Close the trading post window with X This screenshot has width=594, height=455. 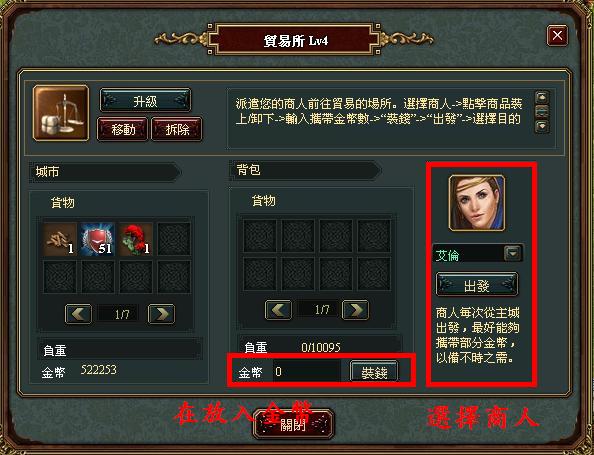pyautogui.click(x=557, y=36)
